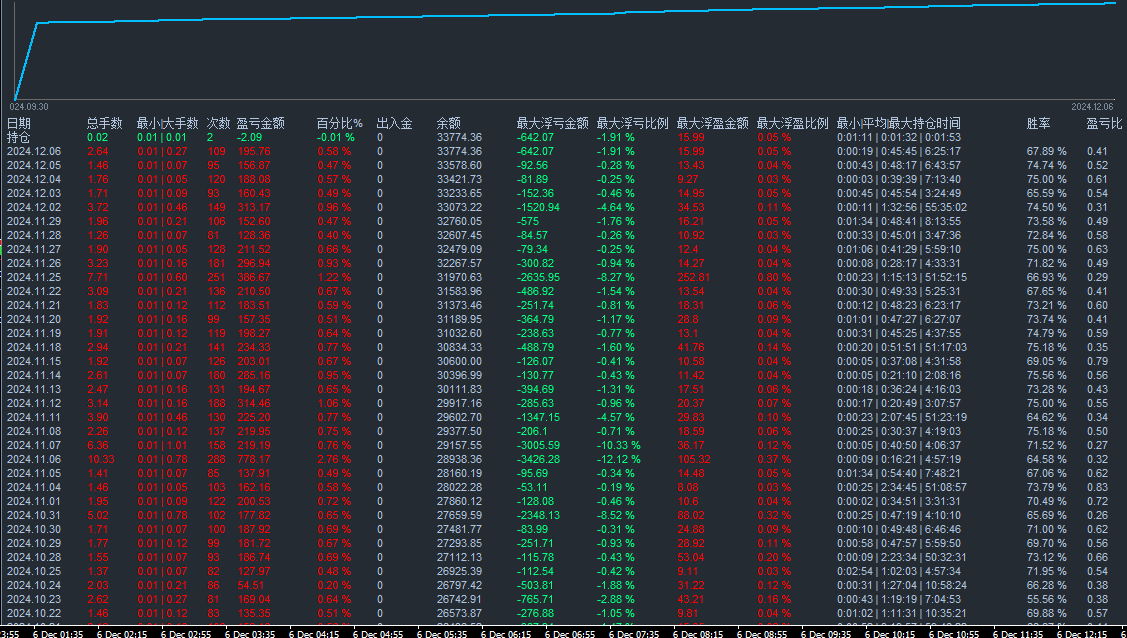Select the 2024.11.14 date row
Image resolution: width=1127 pixels, height=638 pixels.
click(34, 376)
